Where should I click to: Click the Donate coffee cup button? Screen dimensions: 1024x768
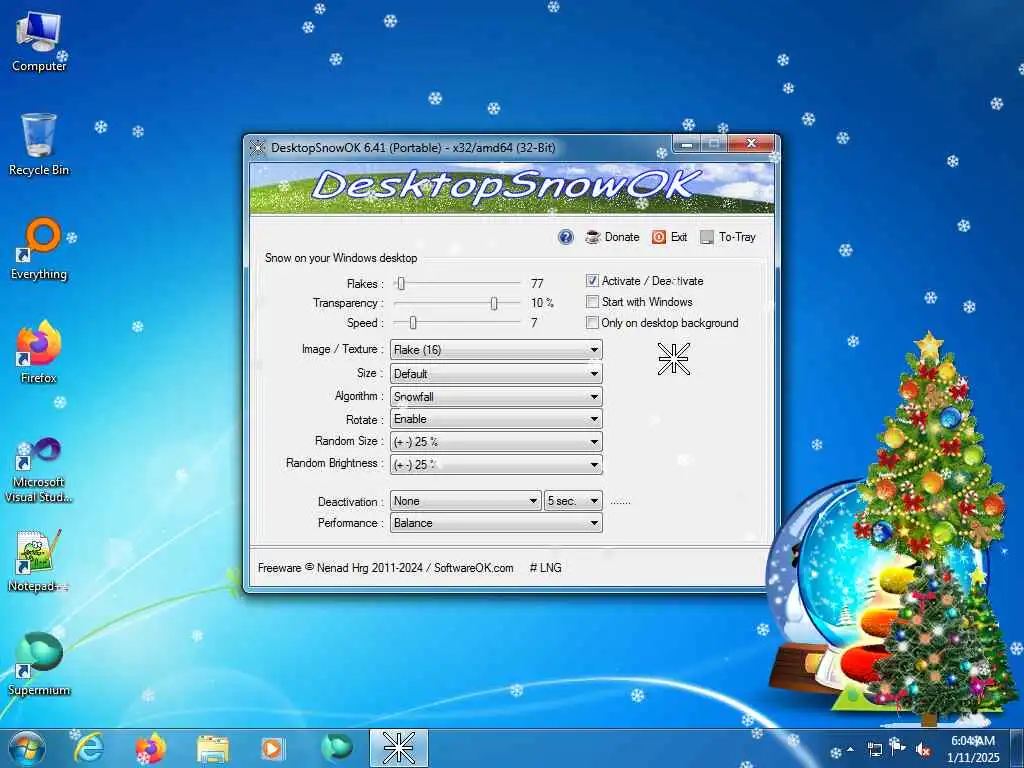[x=612, y=237]
